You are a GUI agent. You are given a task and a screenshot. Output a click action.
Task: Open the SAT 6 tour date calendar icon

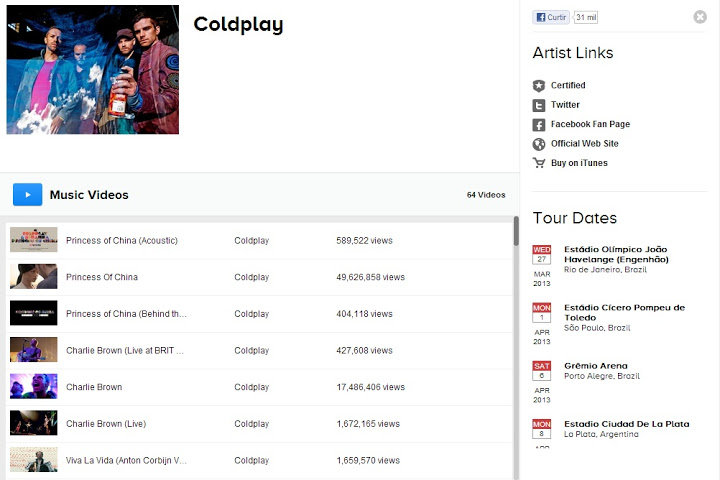pyautogui.click(x=541, y=371)
